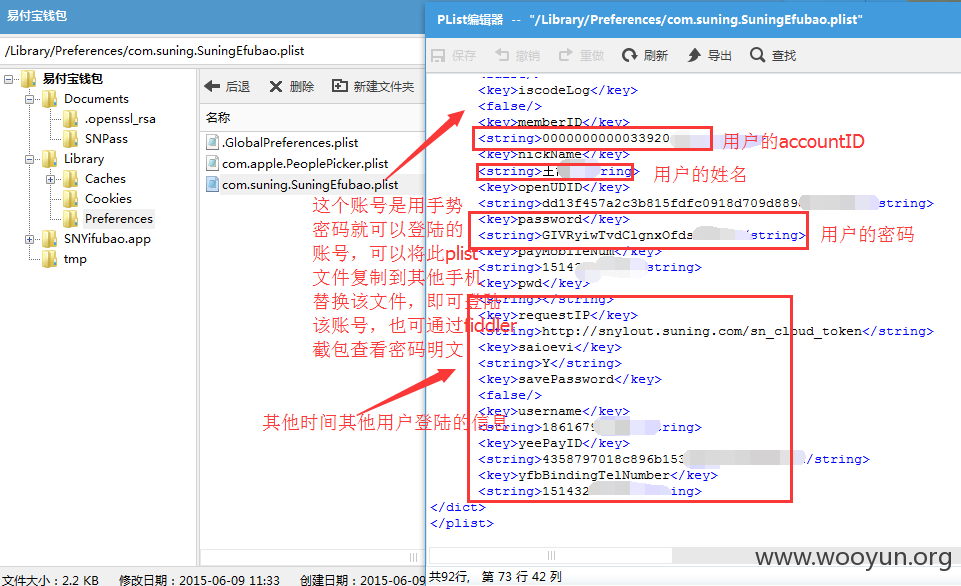961x586 pixels.
Task: Open search with 查找
Action: (x=773, y=56)
